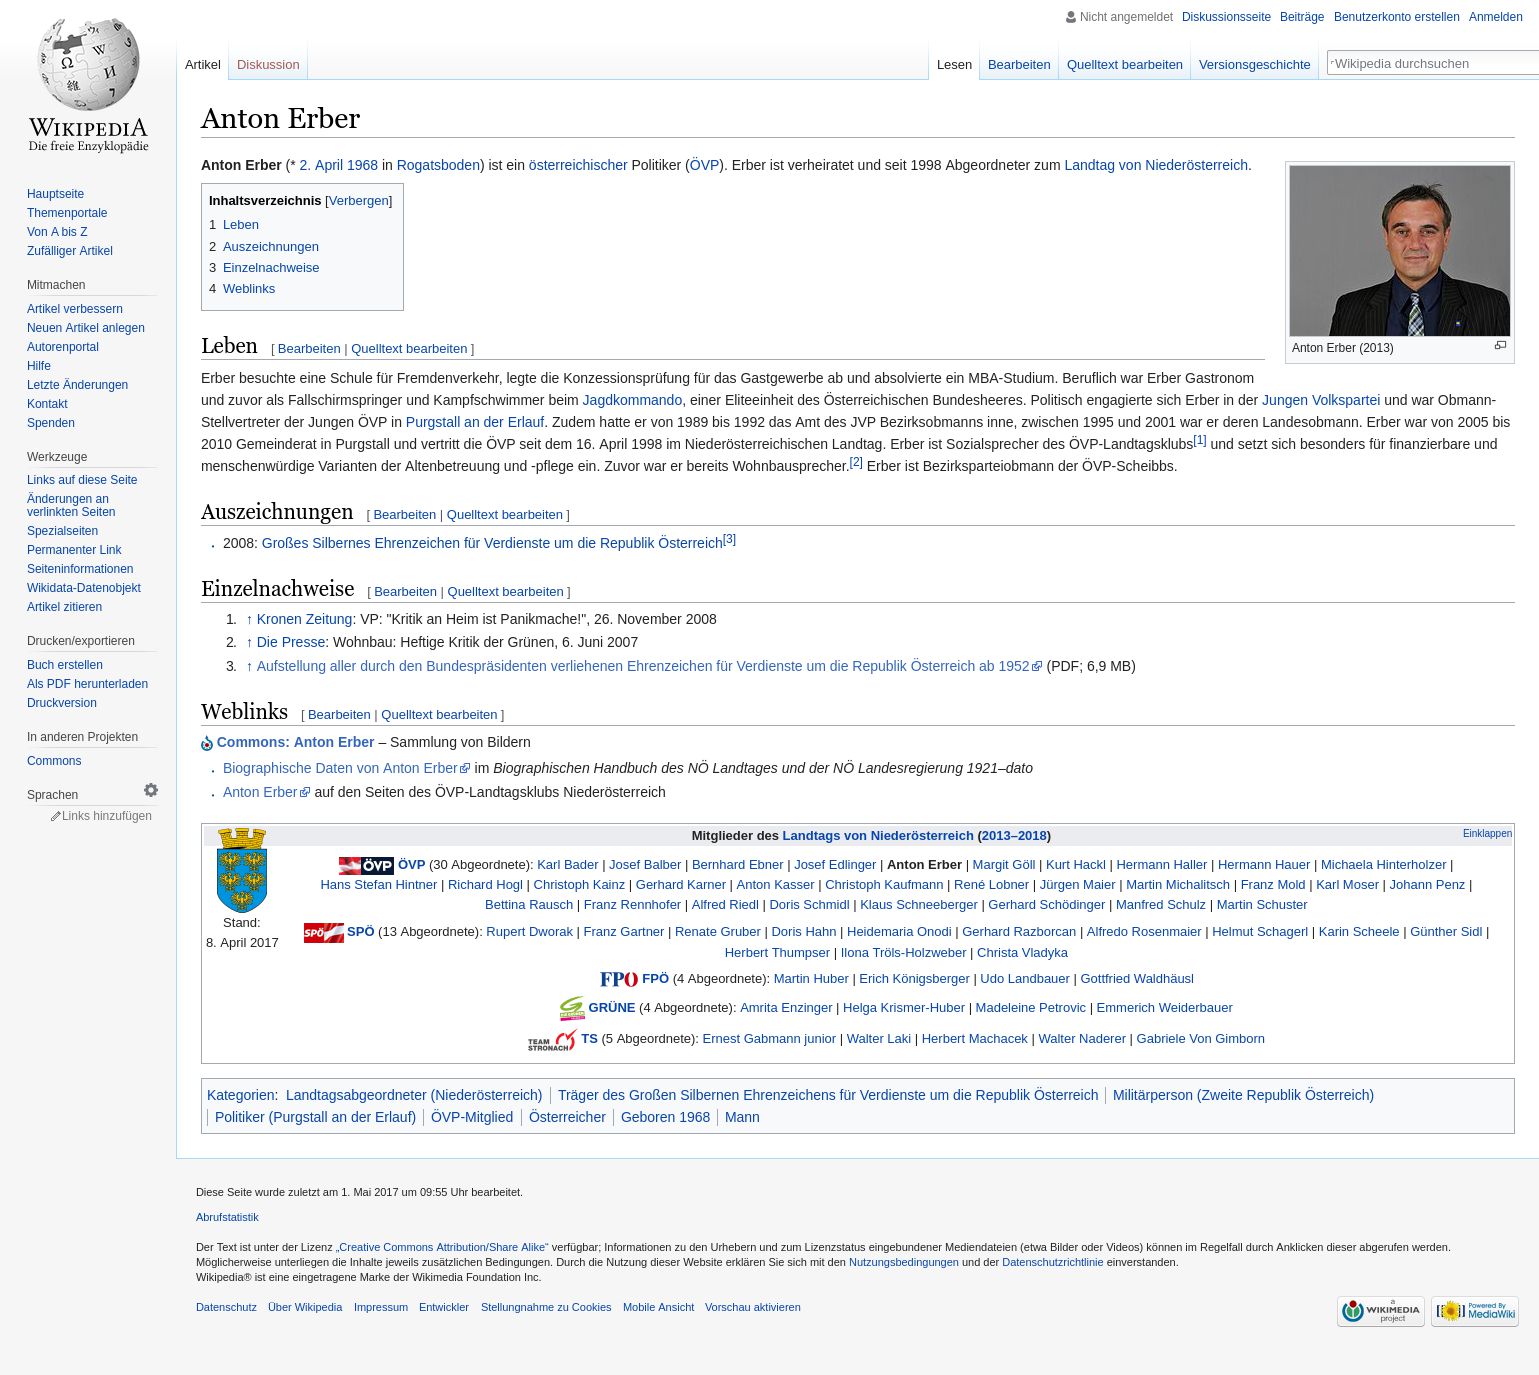The height and width of the screenshot is (1375, 1539).
Task: Jump back from reference 2 using its arrow
Action: [x=249, y=642]
